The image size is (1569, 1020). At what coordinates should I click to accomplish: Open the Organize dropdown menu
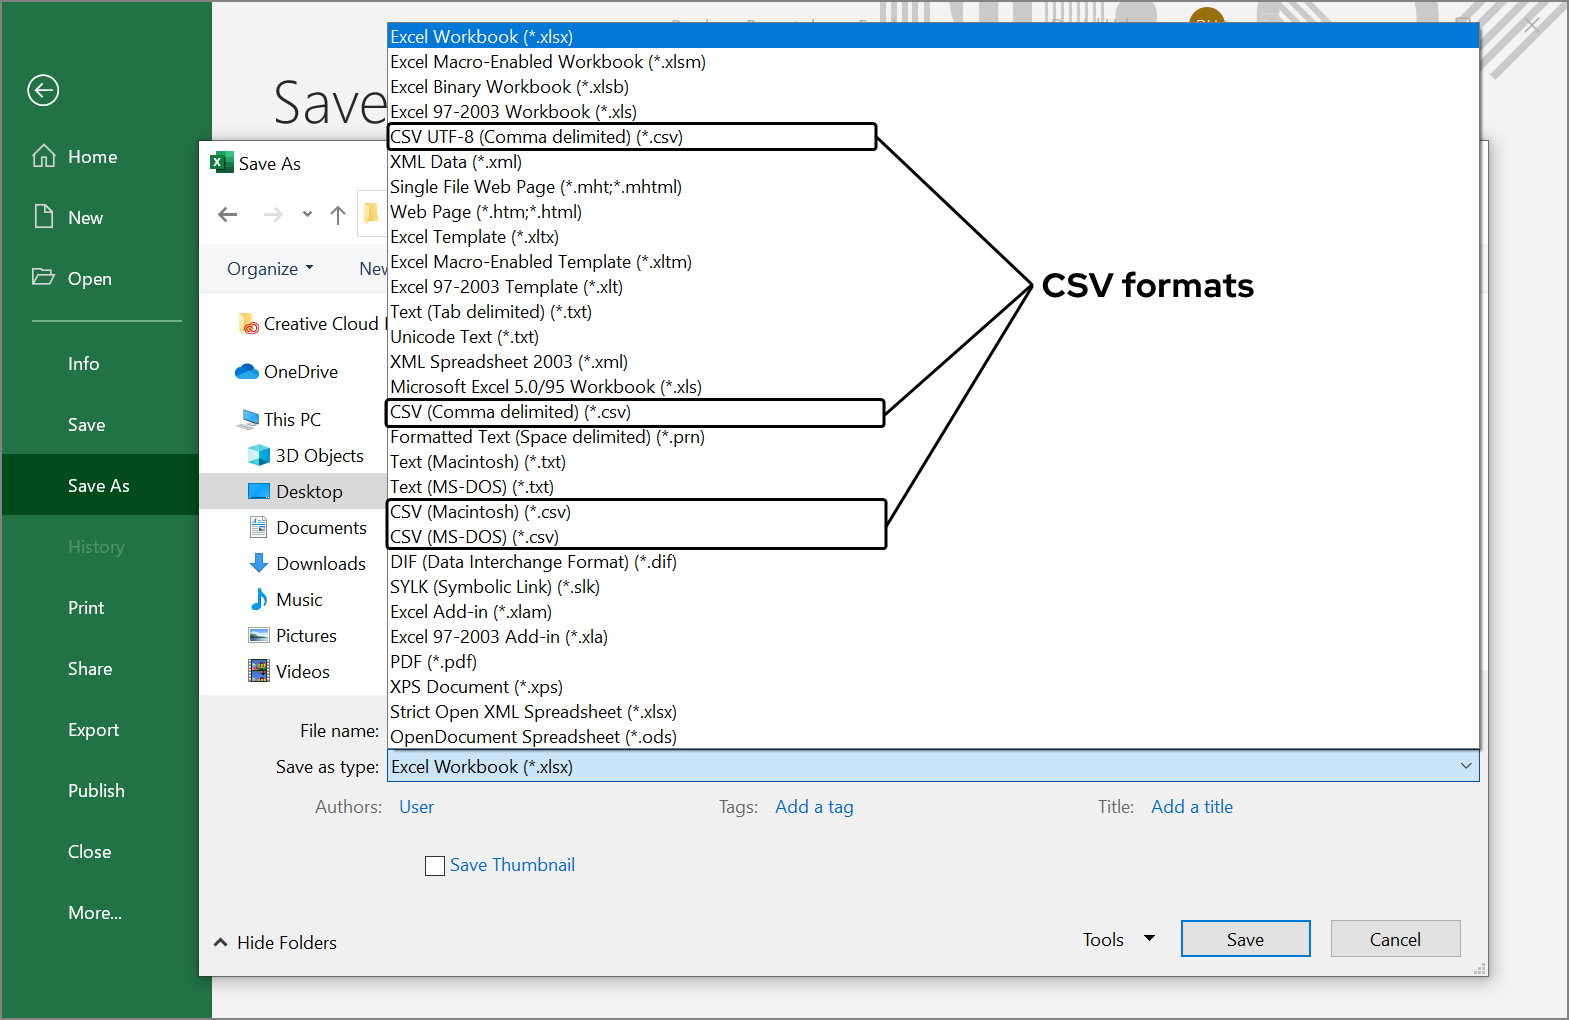pyautogui.click(x=270, y=268)
